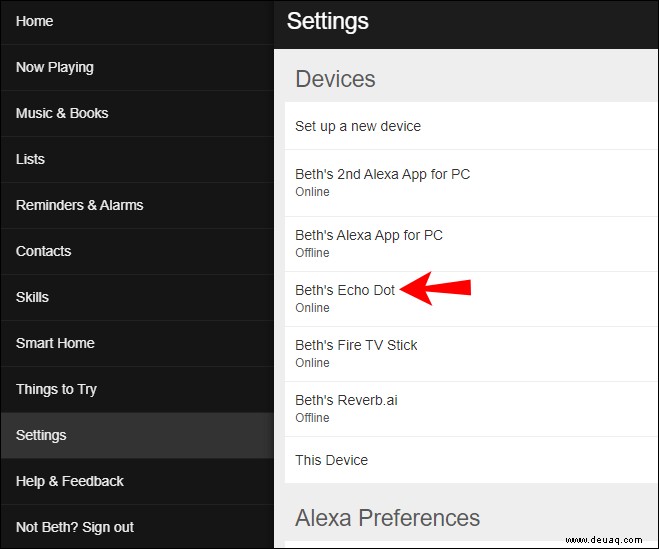Go to Skills page
Image resolution: width=659 pixels, height=549 pixels.
pos(137,298)
